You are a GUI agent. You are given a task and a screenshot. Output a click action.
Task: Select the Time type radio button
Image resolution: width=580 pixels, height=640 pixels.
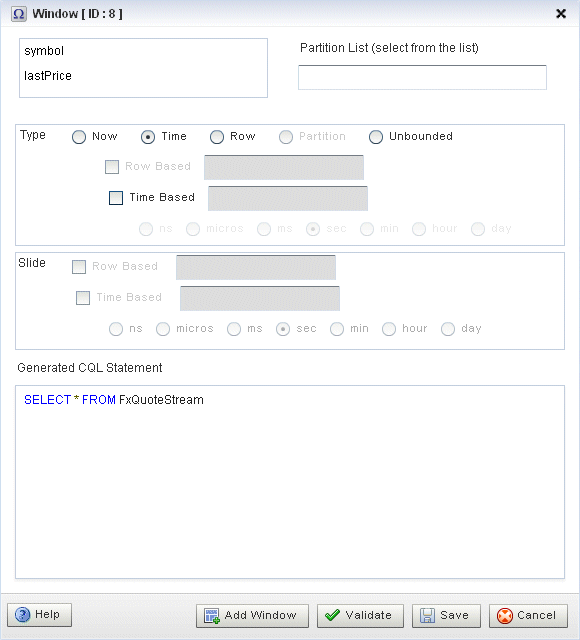point(148,137)
